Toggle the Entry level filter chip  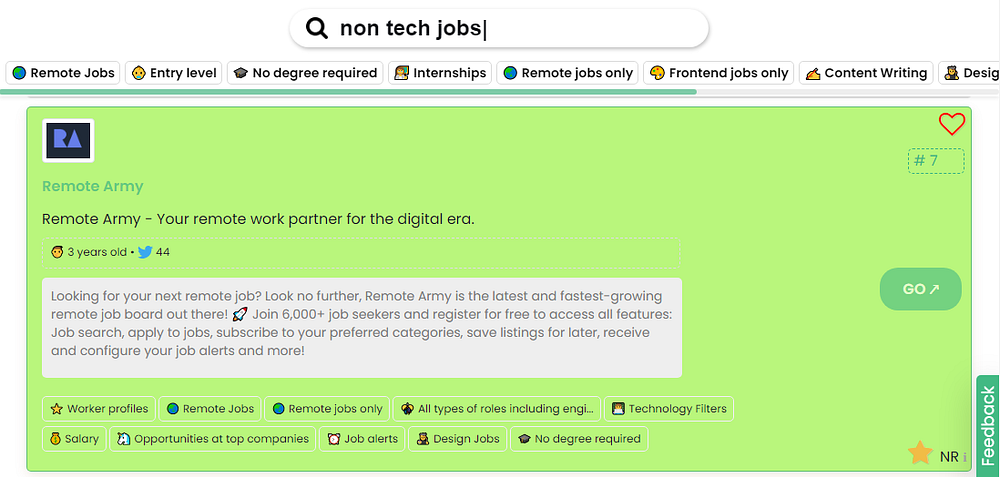coord(173,73)
